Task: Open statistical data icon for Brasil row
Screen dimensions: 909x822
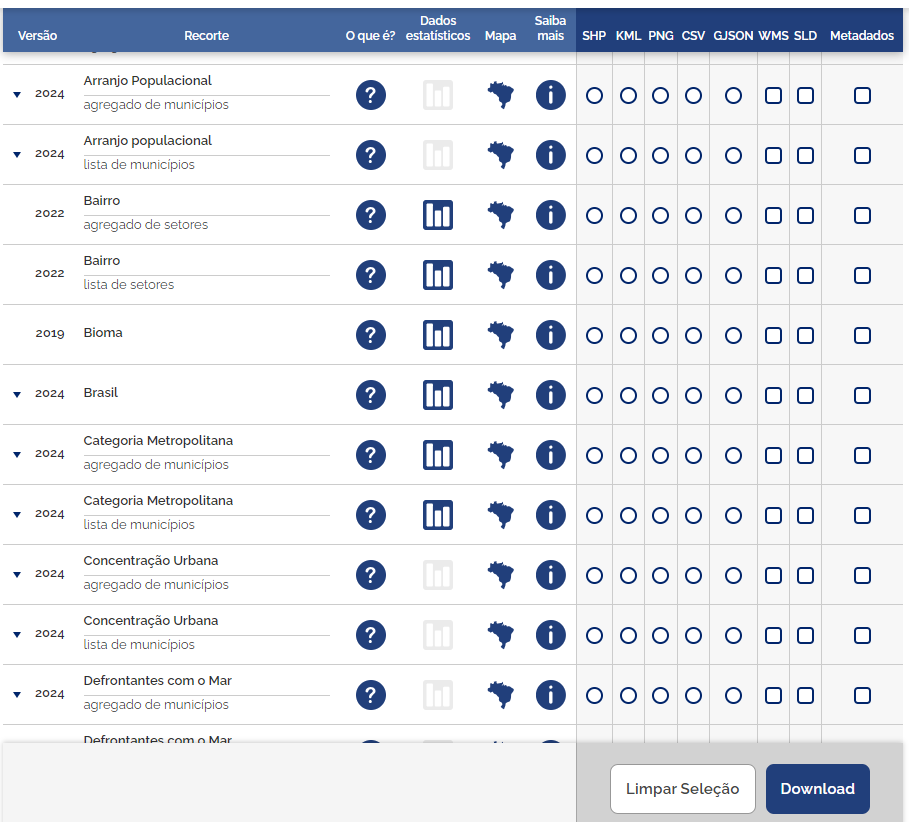Action: tap(438, 395)
